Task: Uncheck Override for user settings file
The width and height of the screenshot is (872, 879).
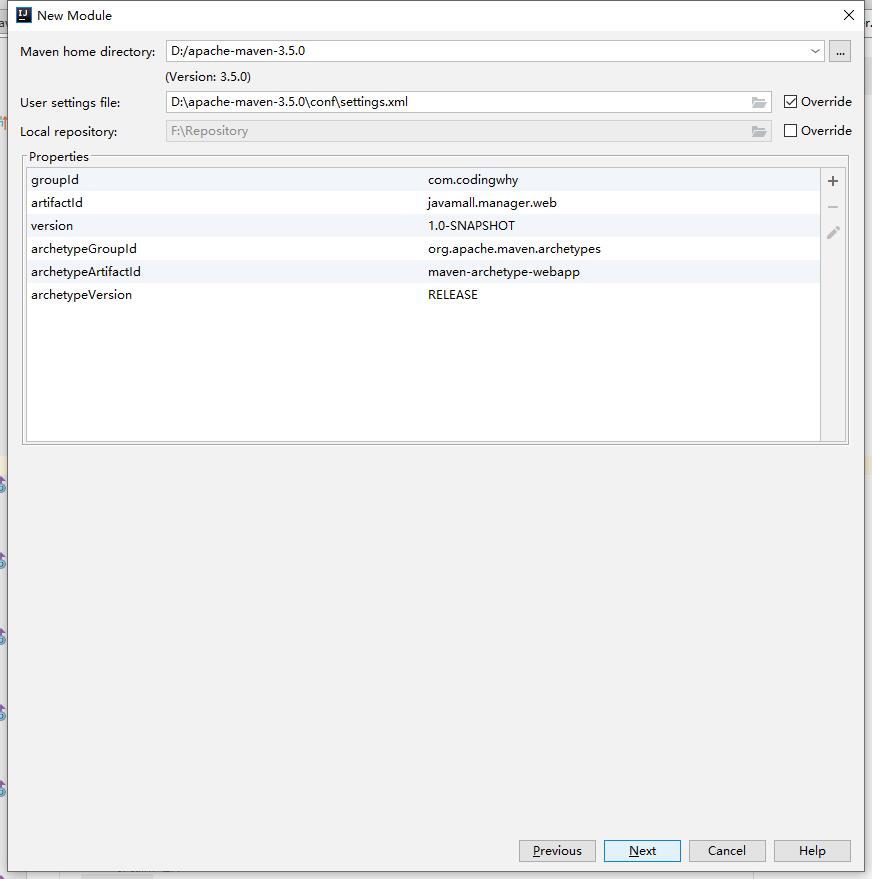Action: (791, 102)
